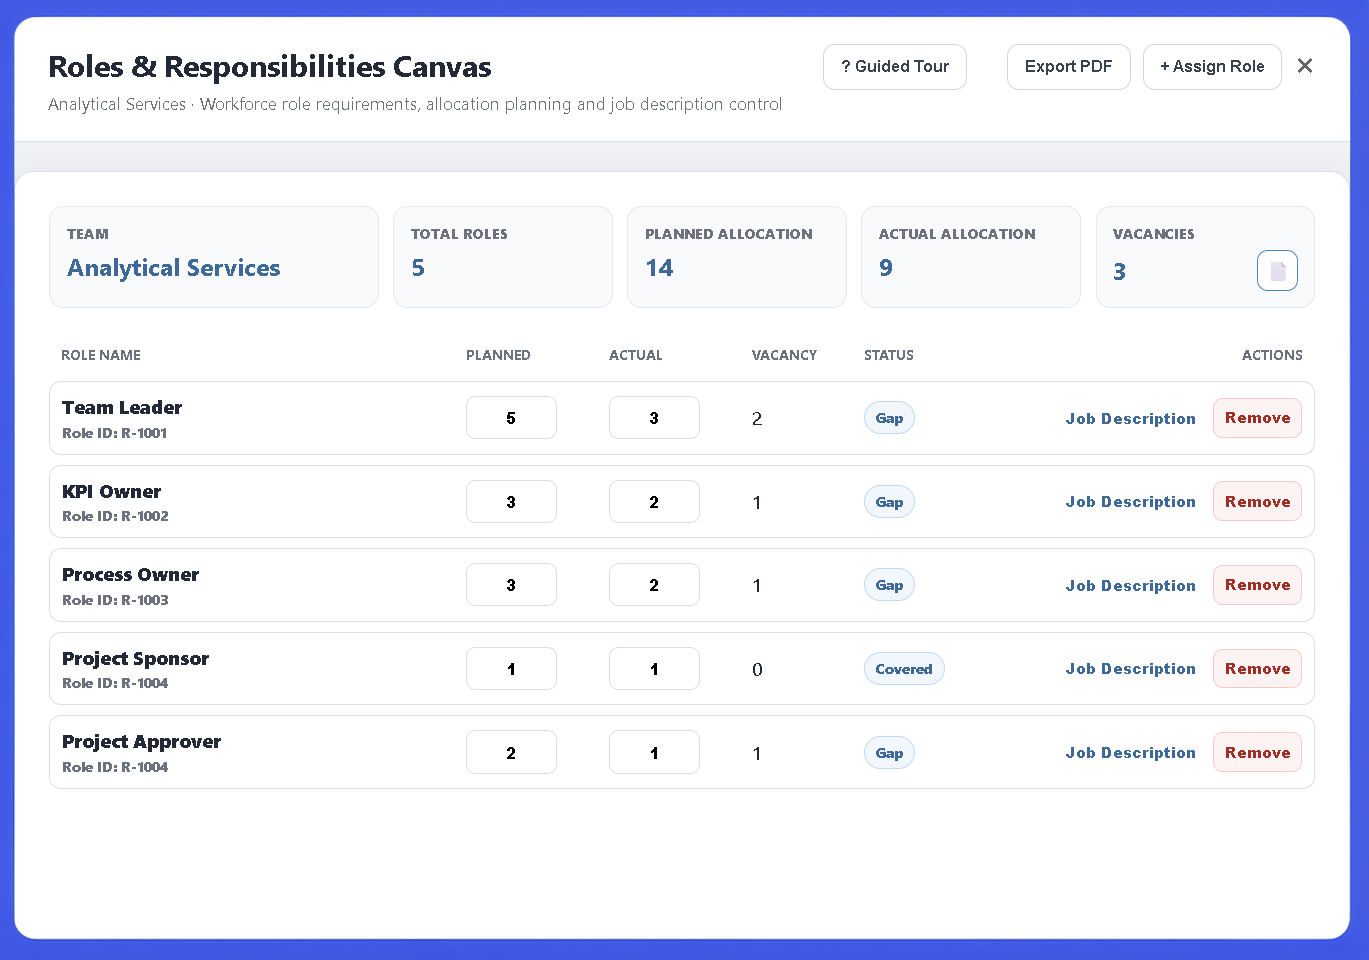The image size is (1369, 960).
Task: Click the ACTIONS column header
Action: click(1272, 355)
